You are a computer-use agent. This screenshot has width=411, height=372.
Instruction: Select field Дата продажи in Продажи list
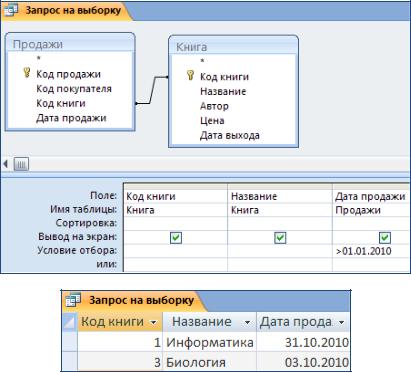(x=71, y=118)
